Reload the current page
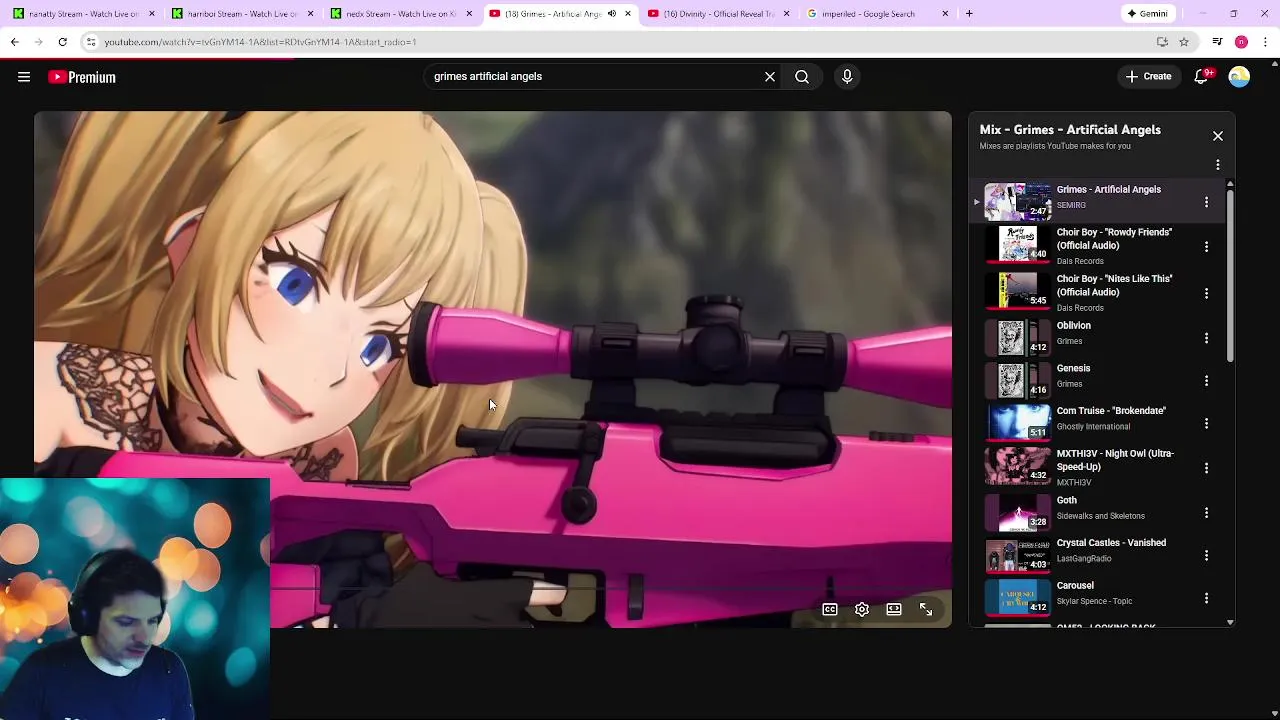1280x720 pixels. pyautogui.click(x=62, y=42)
